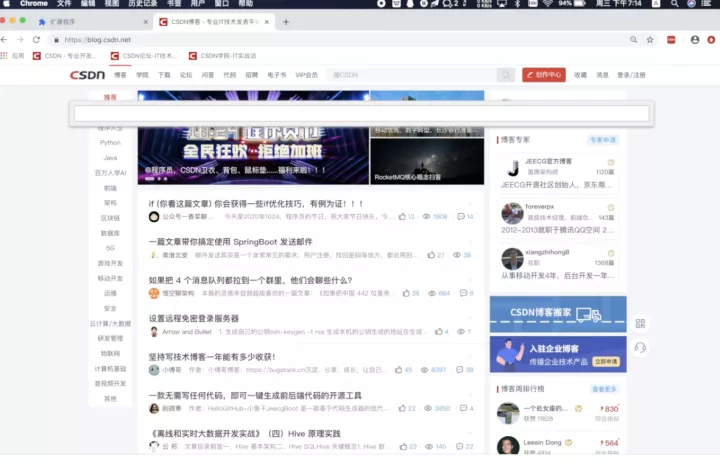Click the CSDN search input field

(412, 75)
